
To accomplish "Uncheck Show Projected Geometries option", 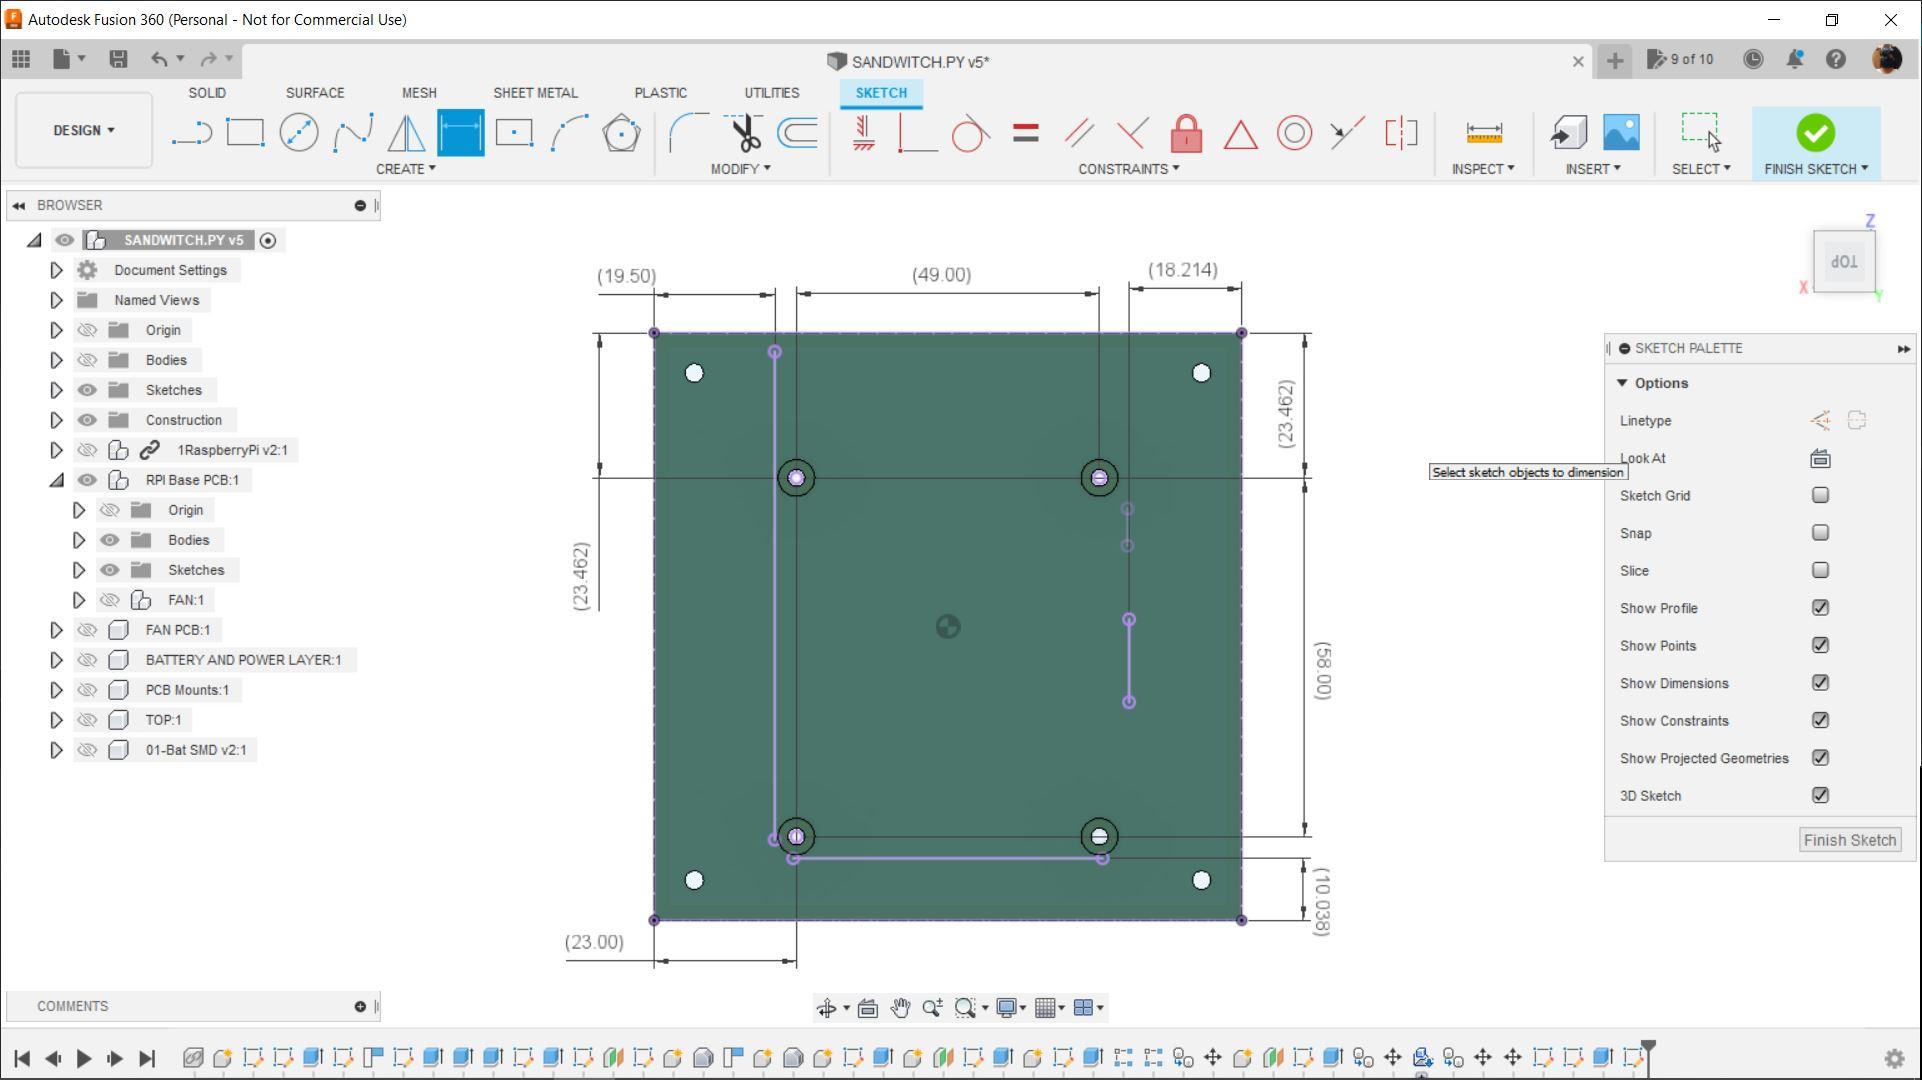I will tap(1820, 758).
